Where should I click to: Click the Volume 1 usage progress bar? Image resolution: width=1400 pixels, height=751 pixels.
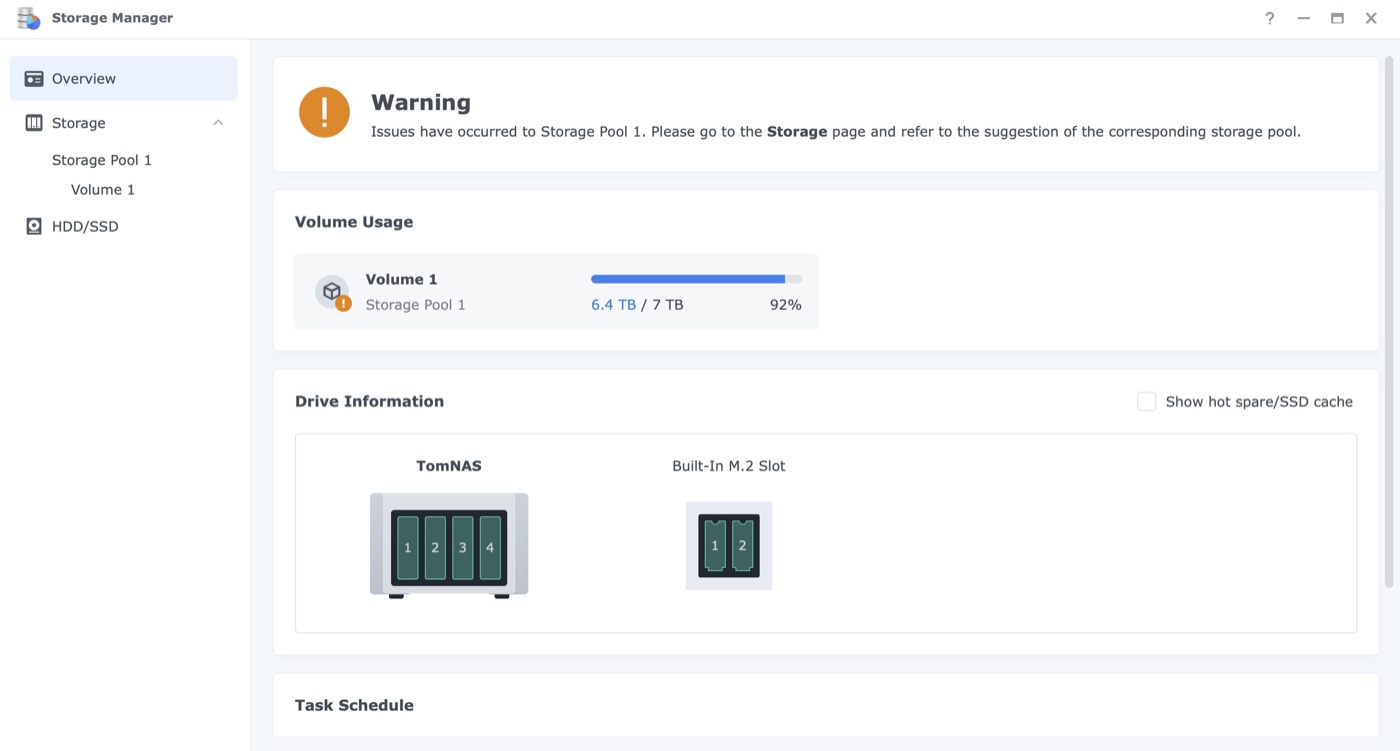(x=696, y=279)
